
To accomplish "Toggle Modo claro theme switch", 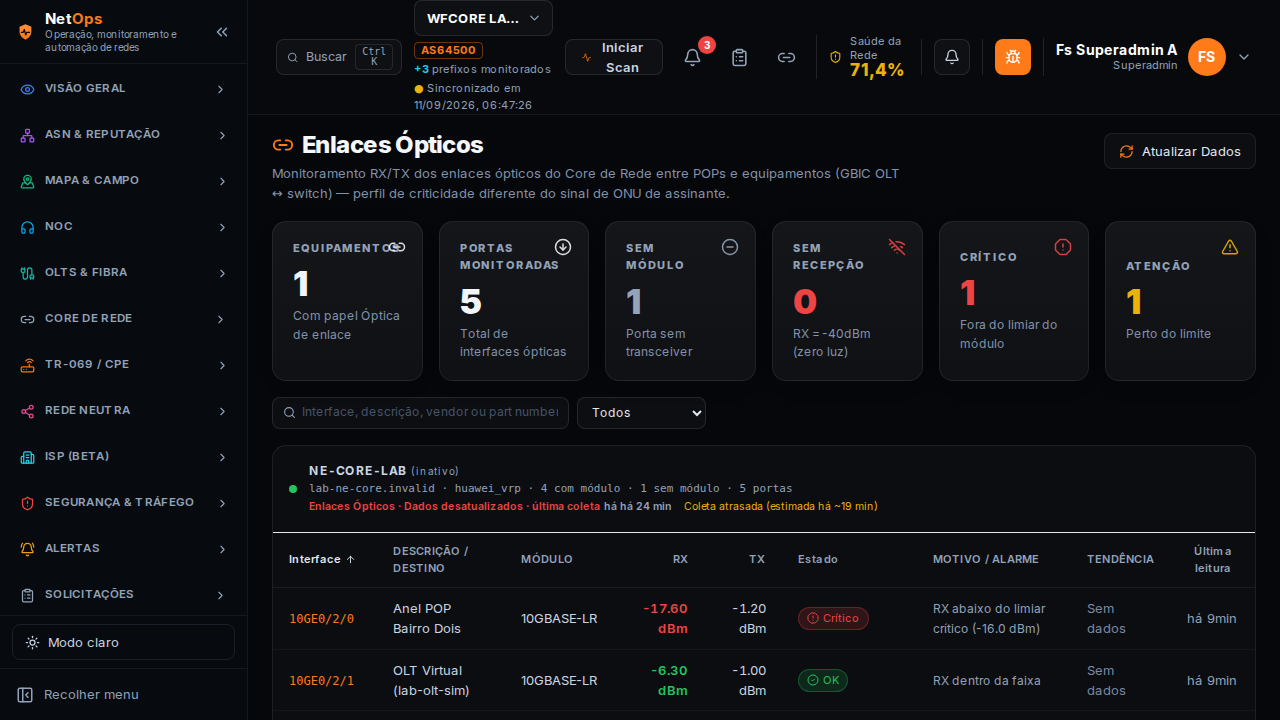I will [123, 642].
